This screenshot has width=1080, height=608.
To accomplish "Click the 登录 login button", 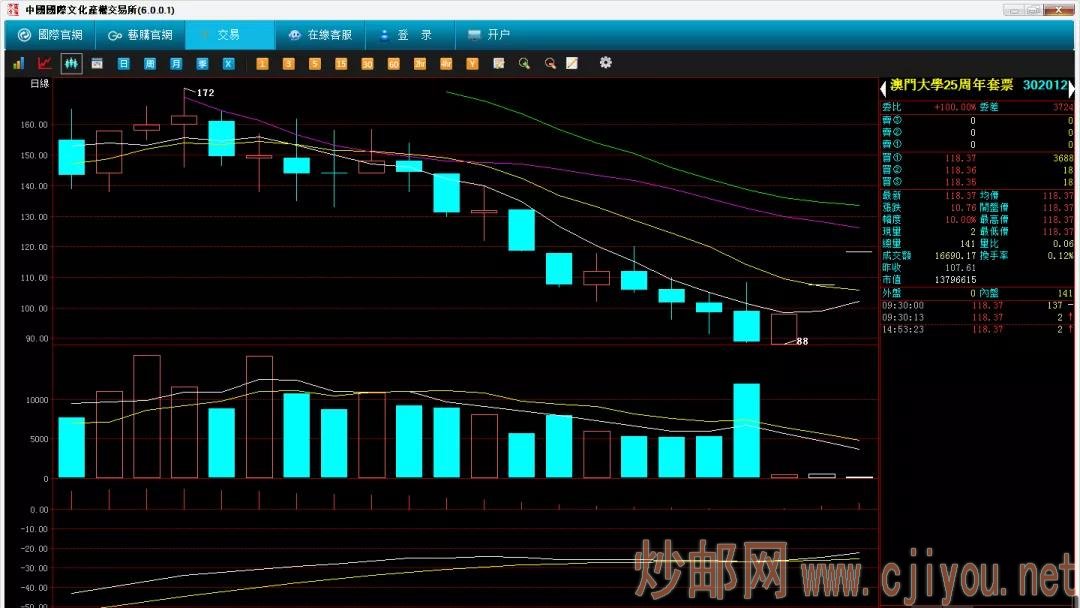I will tap(413, 35).
